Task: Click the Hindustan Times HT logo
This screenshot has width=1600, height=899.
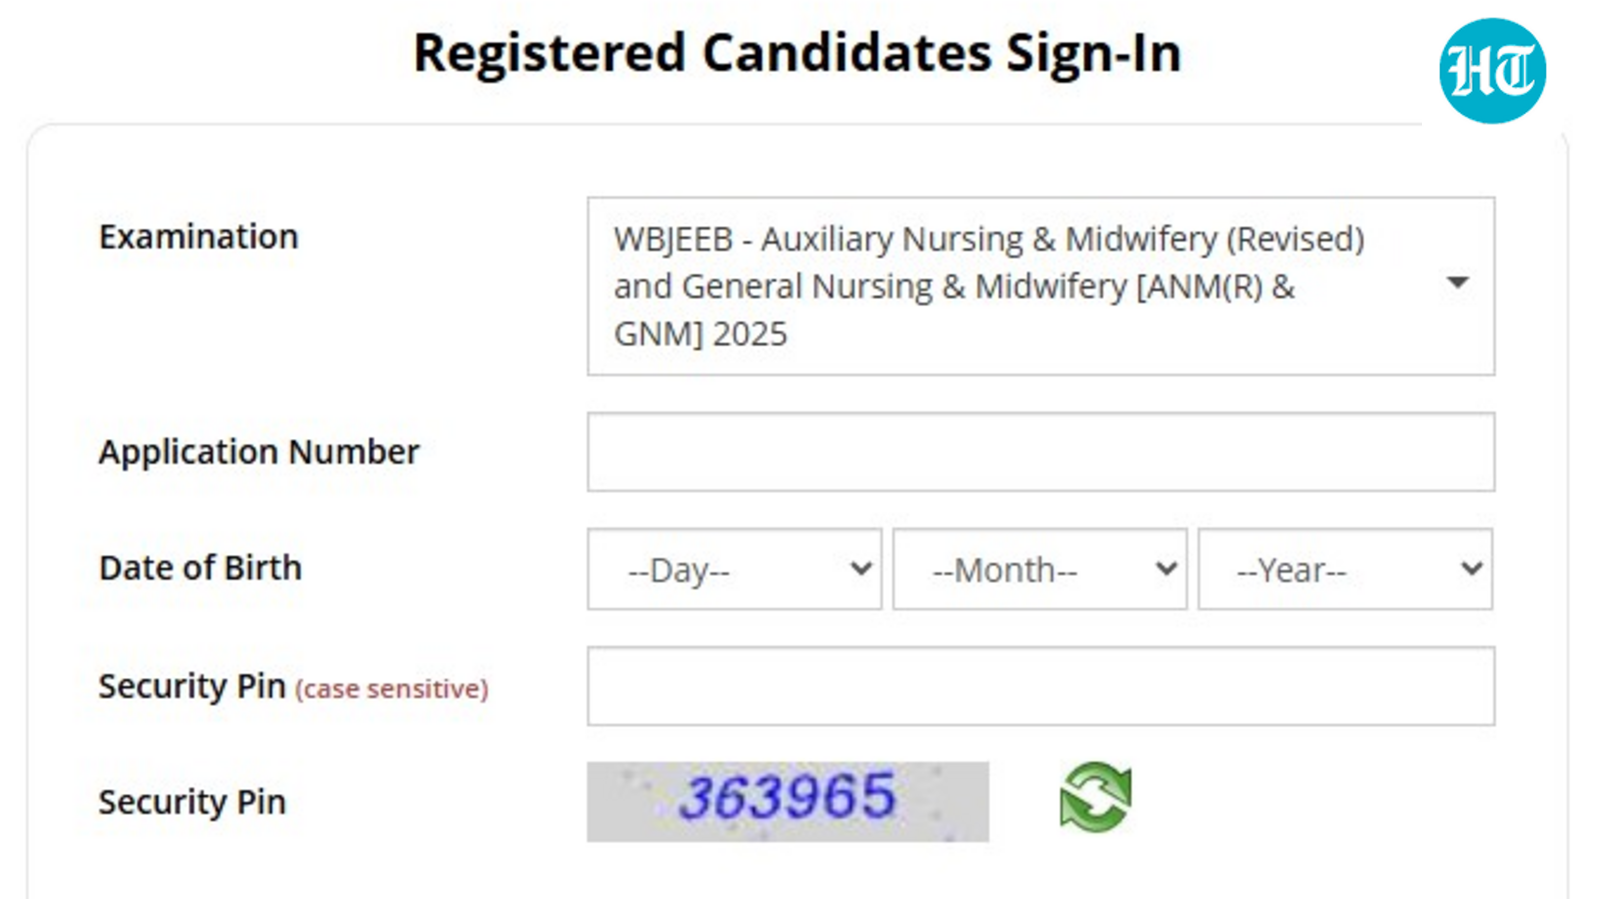Action: point(1492,71)
